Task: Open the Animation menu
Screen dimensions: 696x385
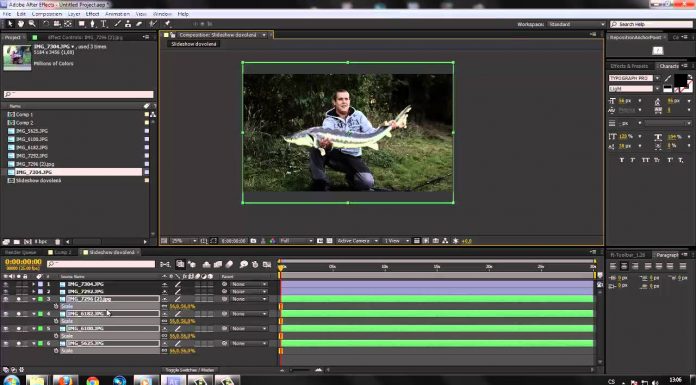Action: click(x=117, y=14)
